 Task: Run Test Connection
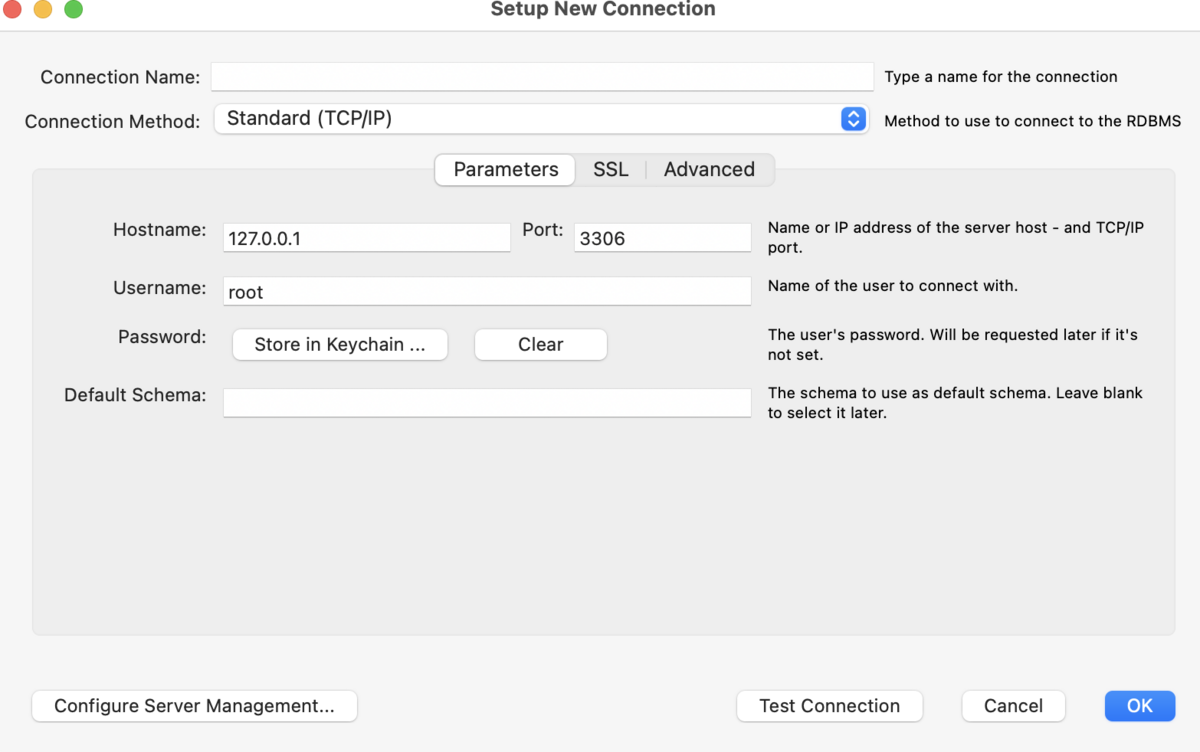point(829,706)
